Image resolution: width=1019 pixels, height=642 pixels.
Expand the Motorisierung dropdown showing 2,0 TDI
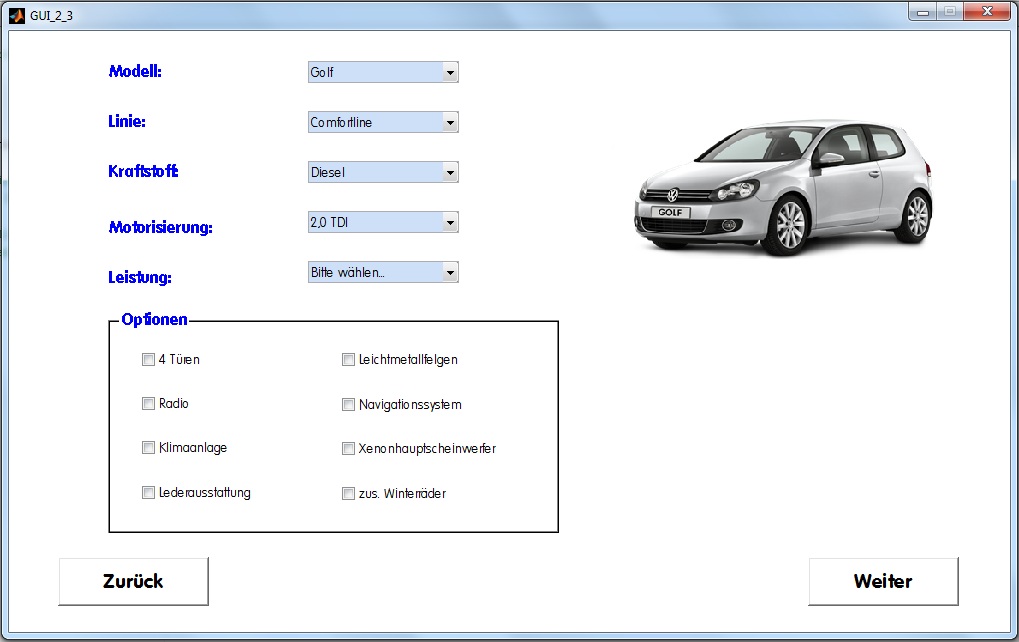coord(383,223)
